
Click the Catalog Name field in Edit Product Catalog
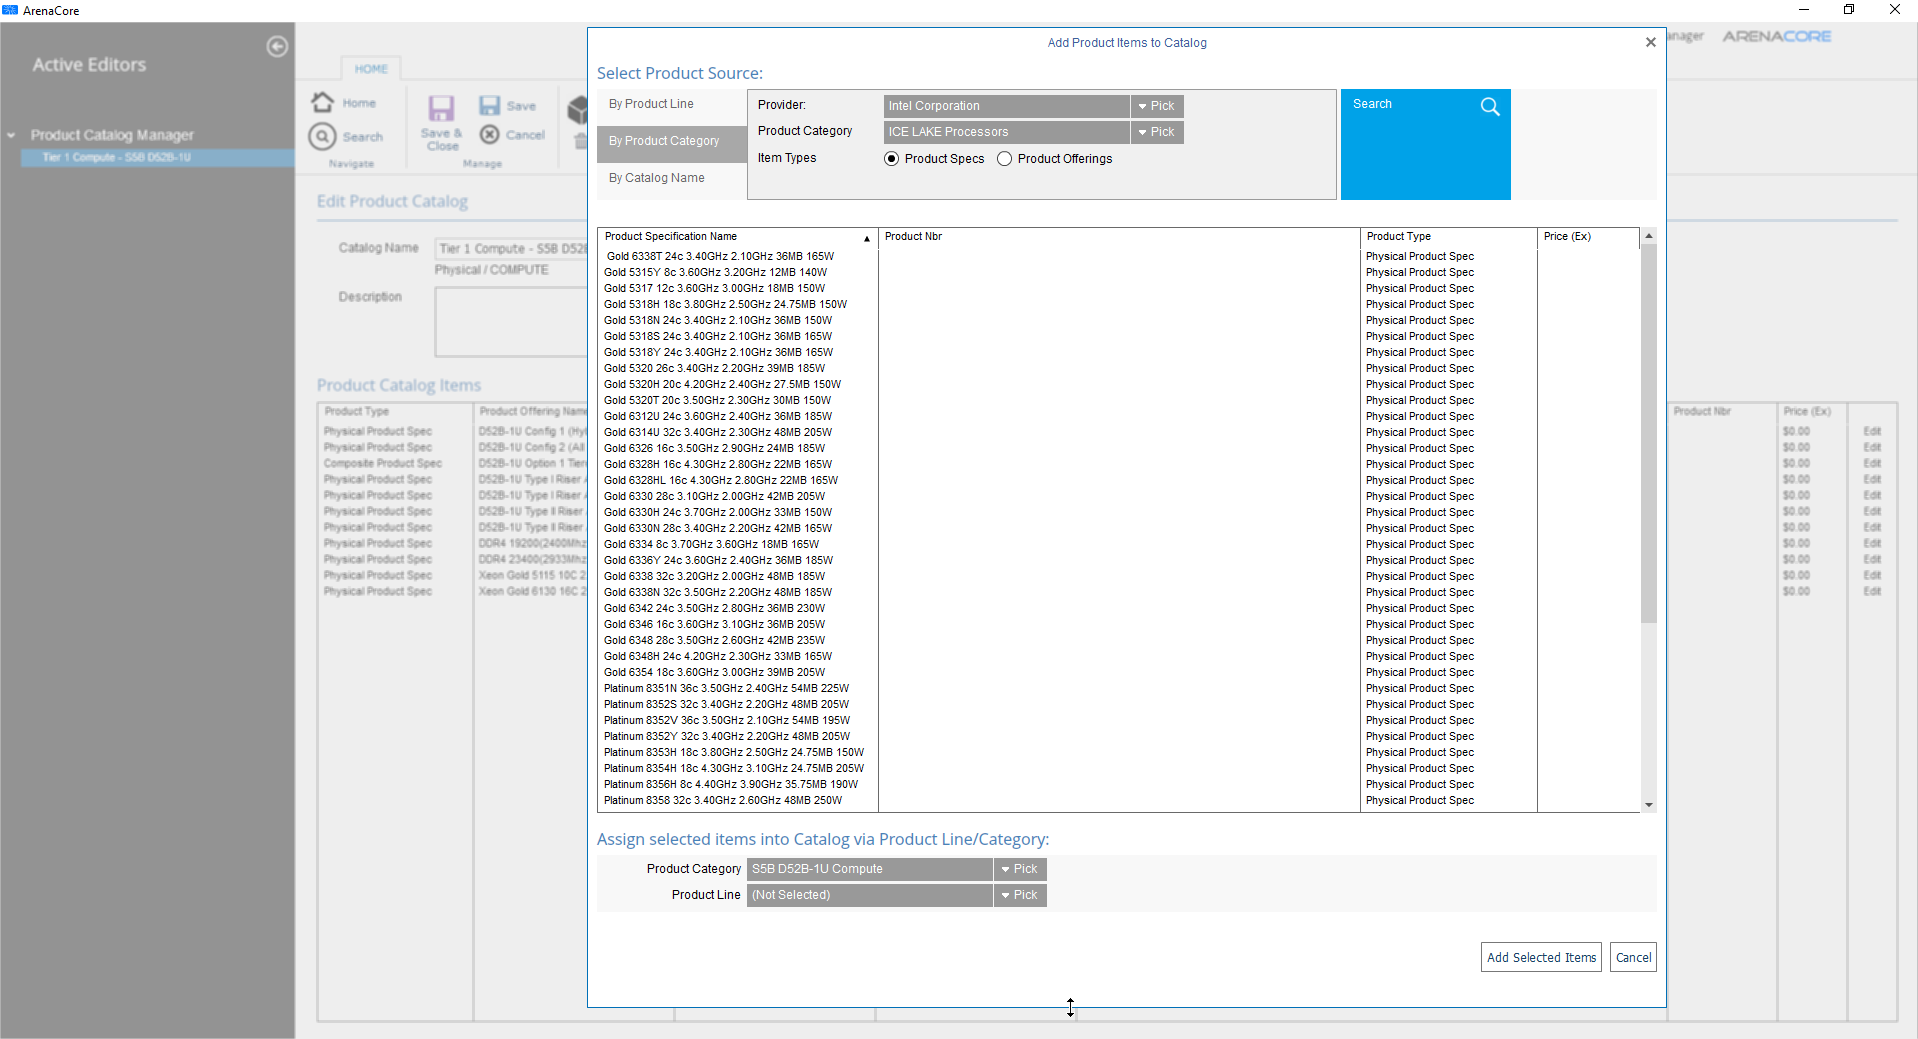pos(512,249)
